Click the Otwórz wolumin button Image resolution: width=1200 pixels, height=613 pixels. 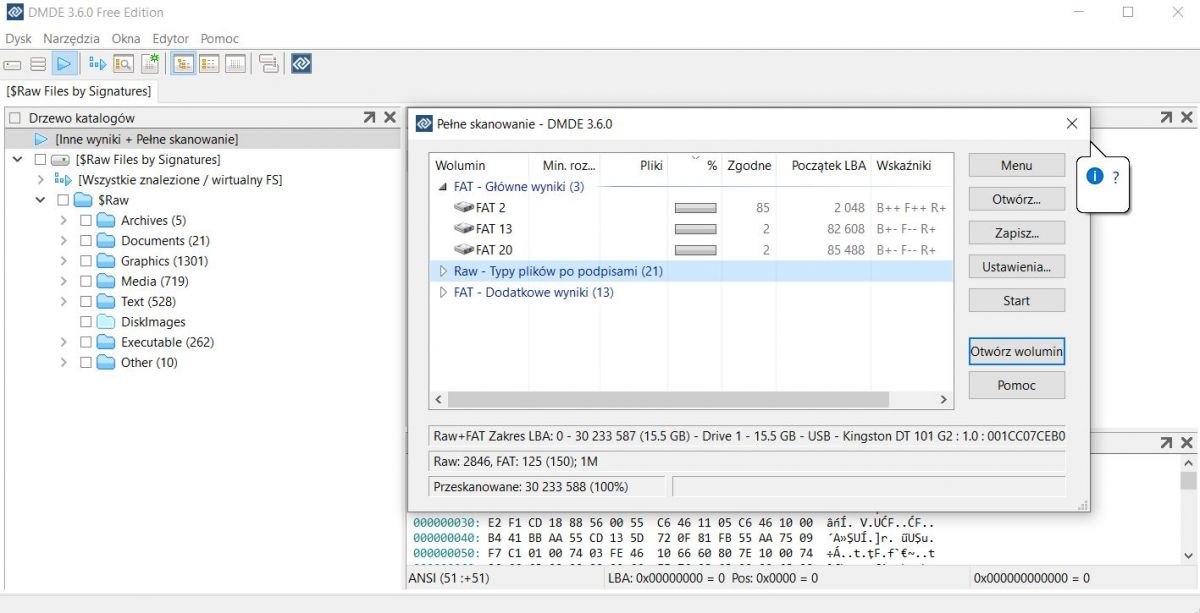point(1016,352)
